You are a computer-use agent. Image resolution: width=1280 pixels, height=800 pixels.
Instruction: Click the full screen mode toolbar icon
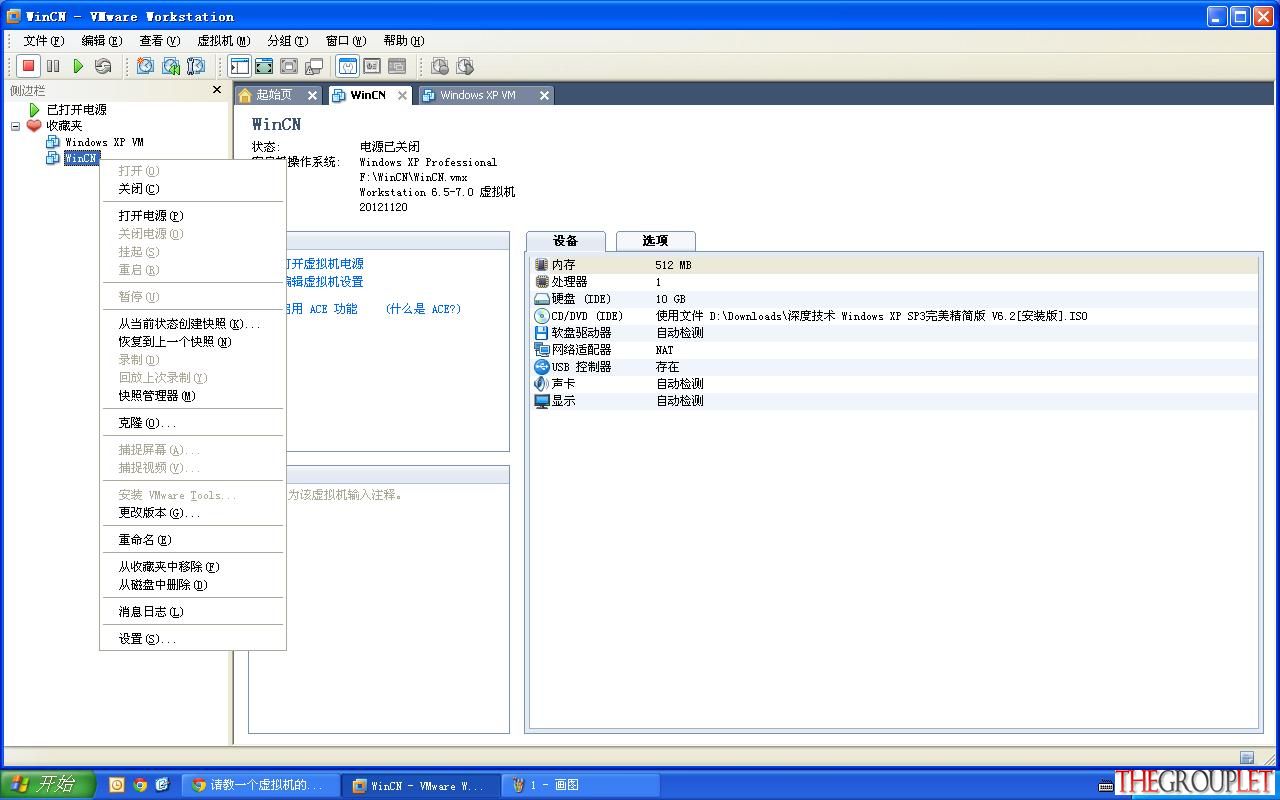click(289, 66)
